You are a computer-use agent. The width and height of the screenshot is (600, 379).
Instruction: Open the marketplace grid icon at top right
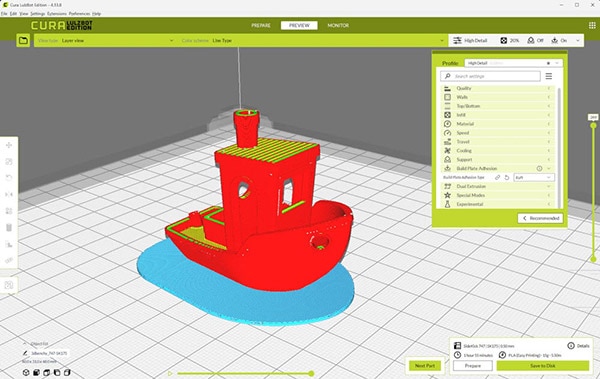point(592,25)
